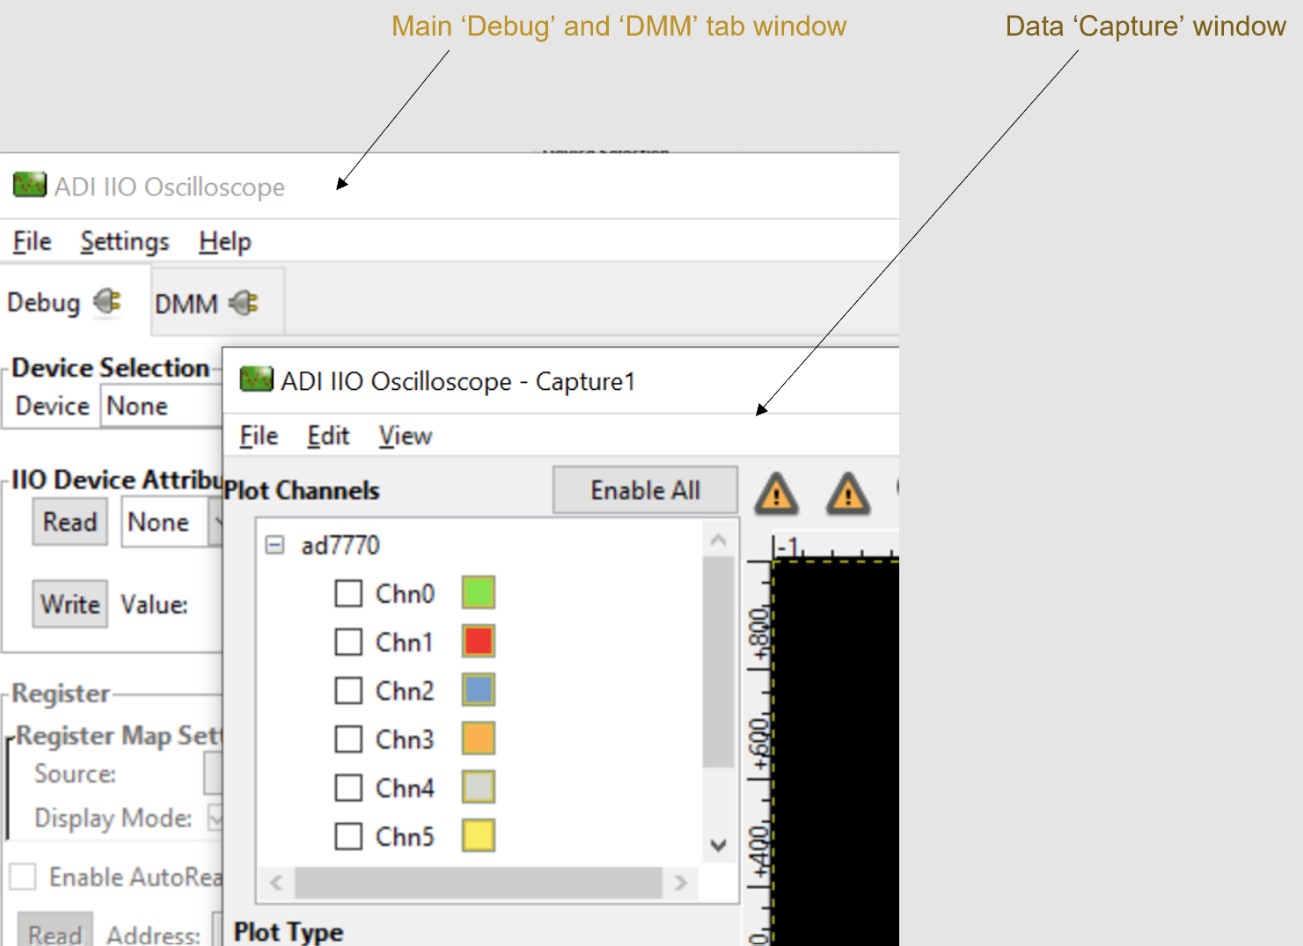Screen dimensions: 1303x946
Task: Click the Plot Channels heading
Action: [302, 490]
